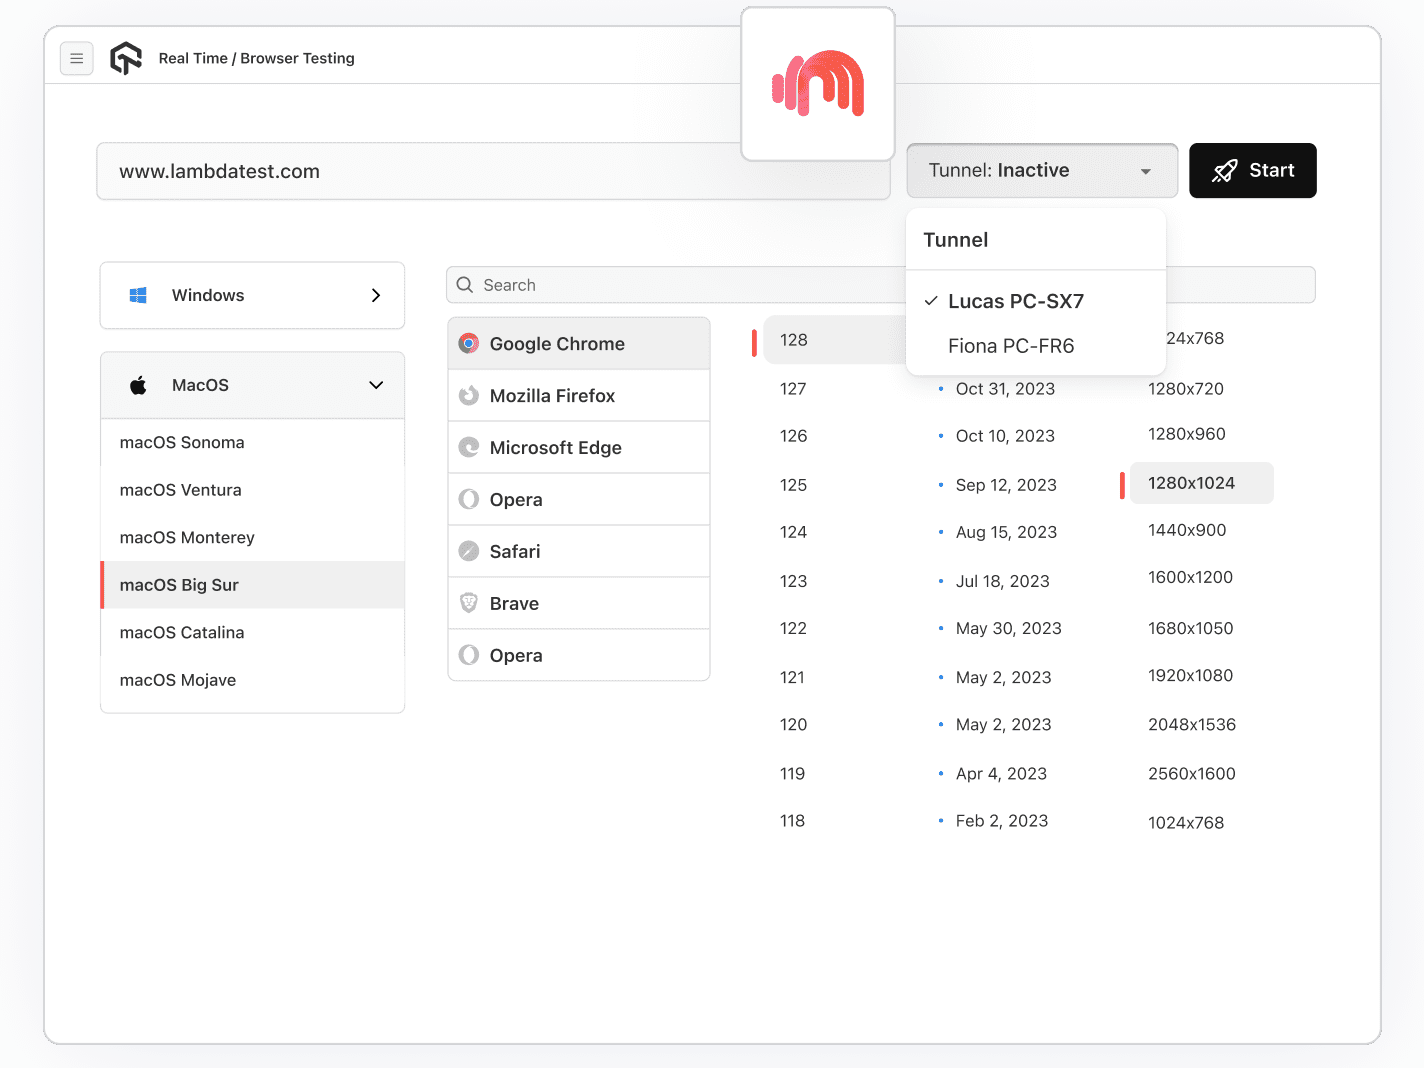Click the Apple logo next to MacOS
The height and width of the screenshot is (1068, 1424).
(137, 384)
